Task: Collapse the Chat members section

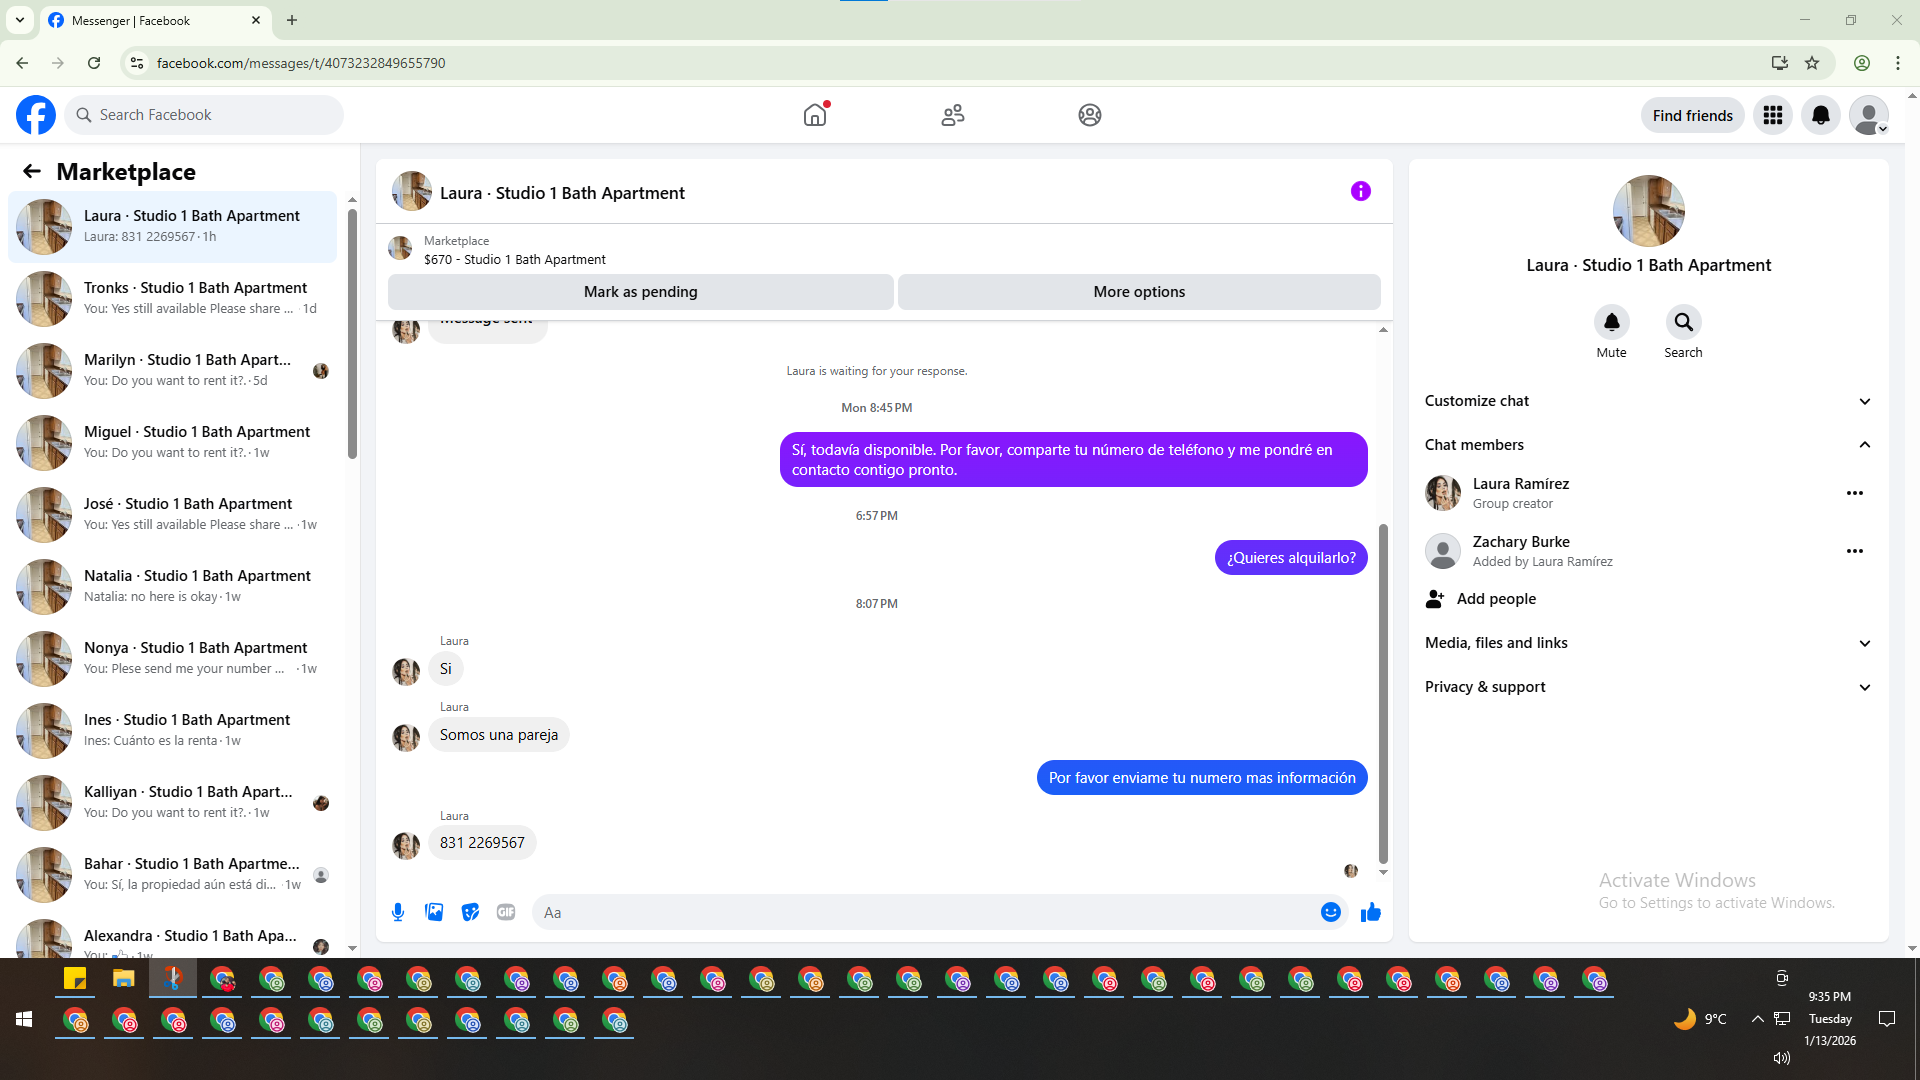Action: click(x=1647, y=445)
